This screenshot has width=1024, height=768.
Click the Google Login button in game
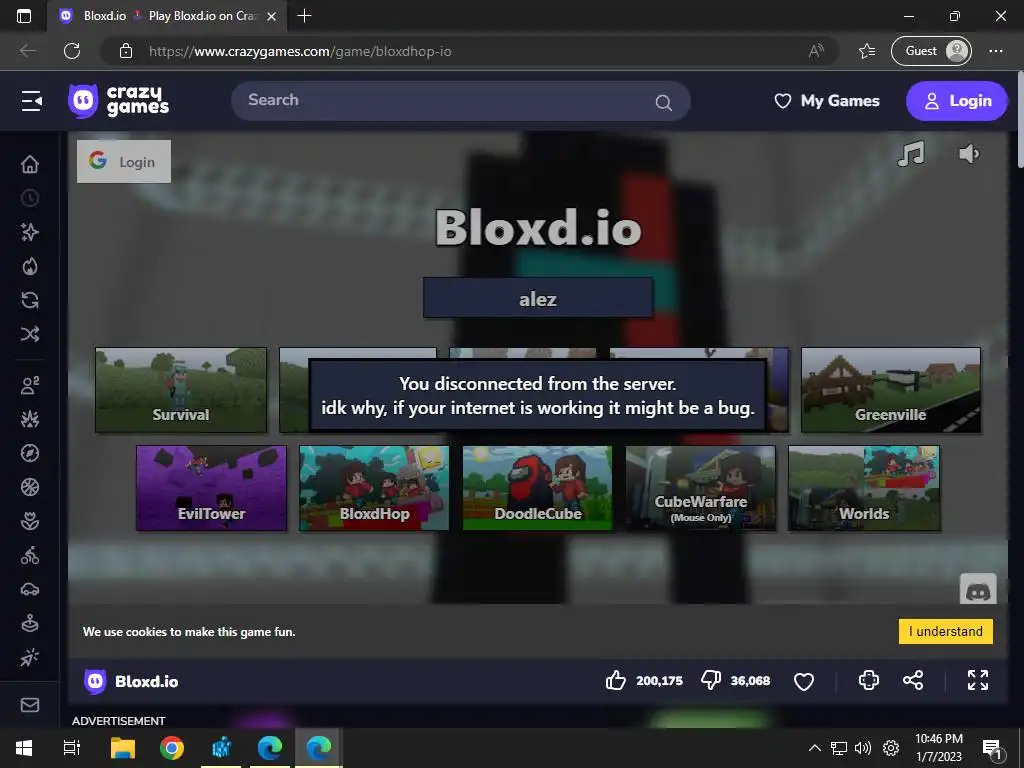pos(124,161)
